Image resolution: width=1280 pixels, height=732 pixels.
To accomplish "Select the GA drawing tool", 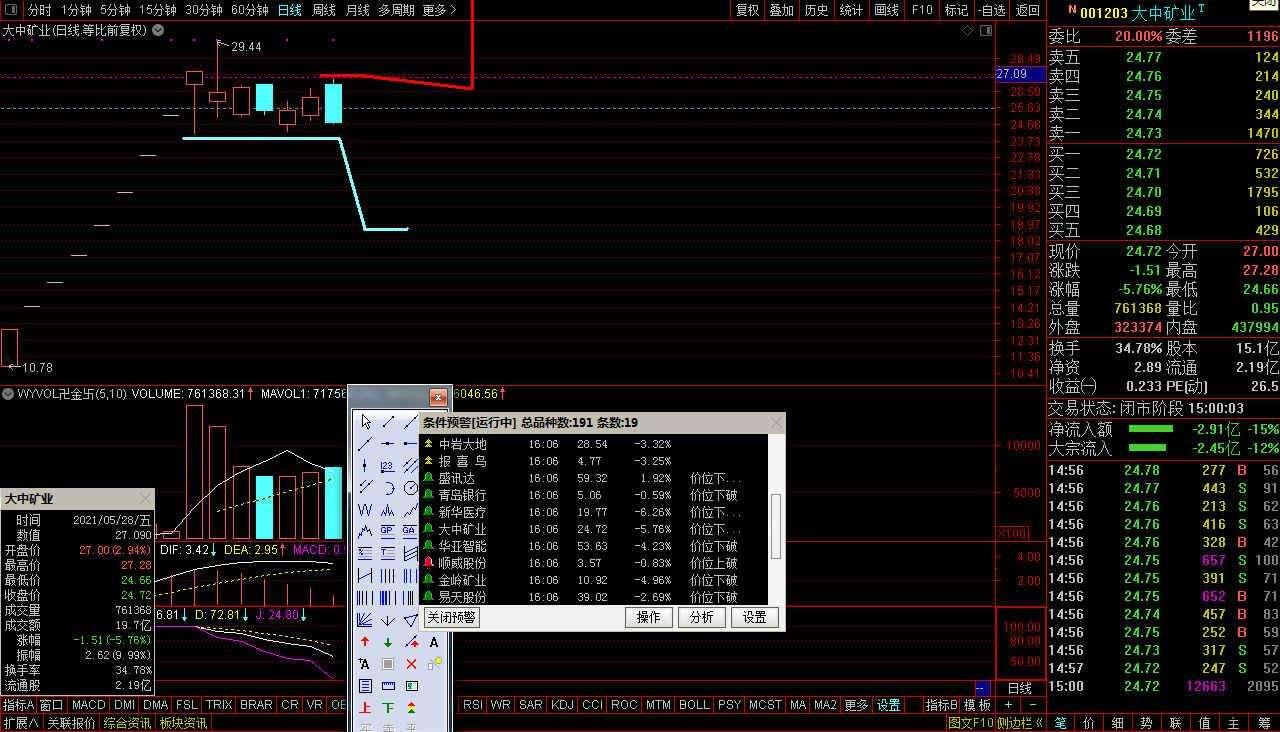I will [x=410, y=531].
